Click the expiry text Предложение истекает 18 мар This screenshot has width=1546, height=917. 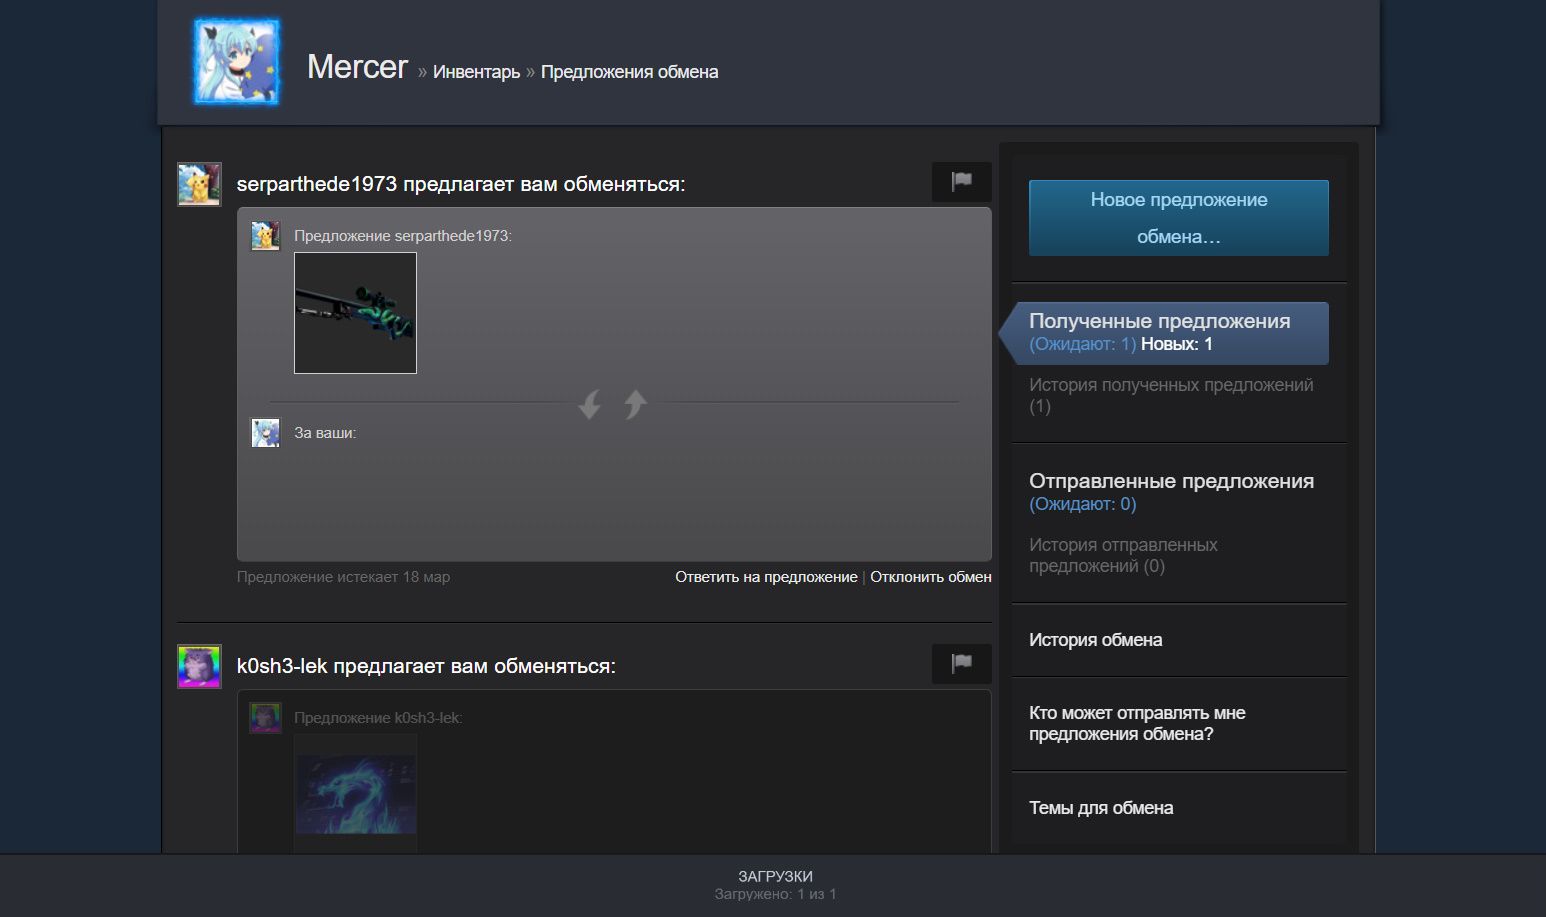click(343, 577)
